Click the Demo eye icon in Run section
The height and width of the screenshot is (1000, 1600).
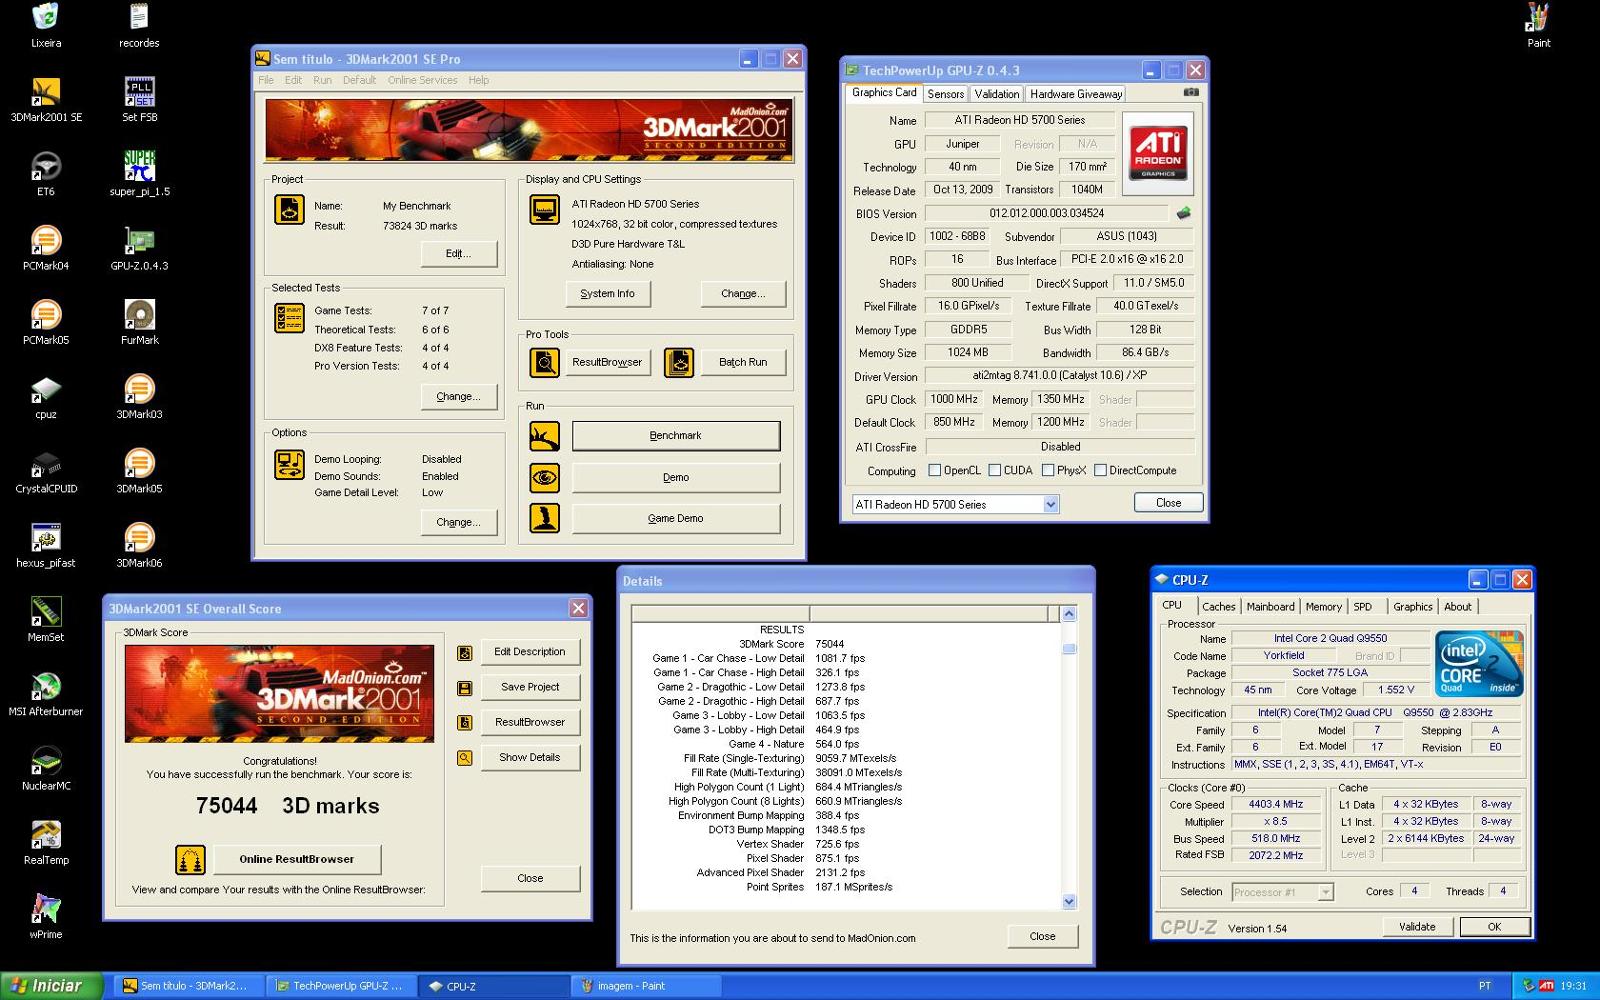544,477
